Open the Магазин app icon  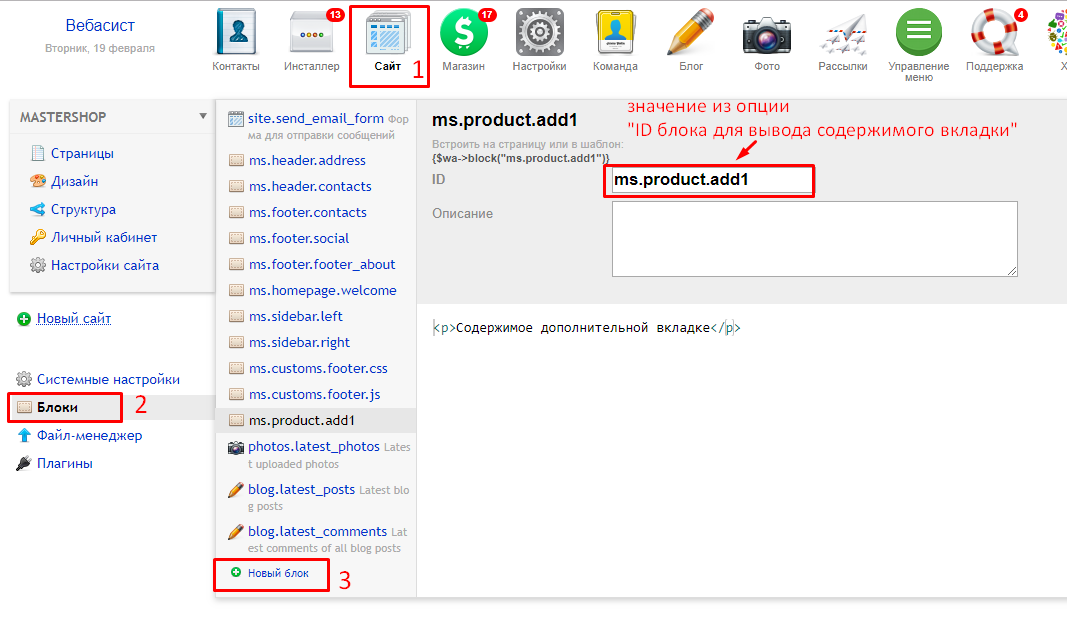click(464, 34)
